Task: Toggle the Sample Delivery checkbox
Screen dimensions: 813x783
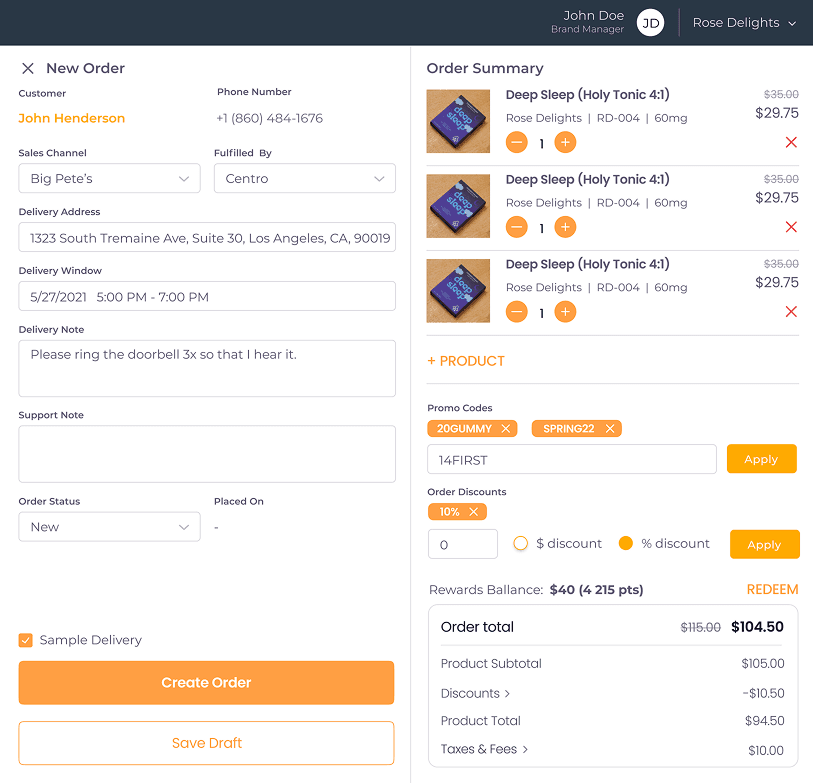Action: point(25,640)
